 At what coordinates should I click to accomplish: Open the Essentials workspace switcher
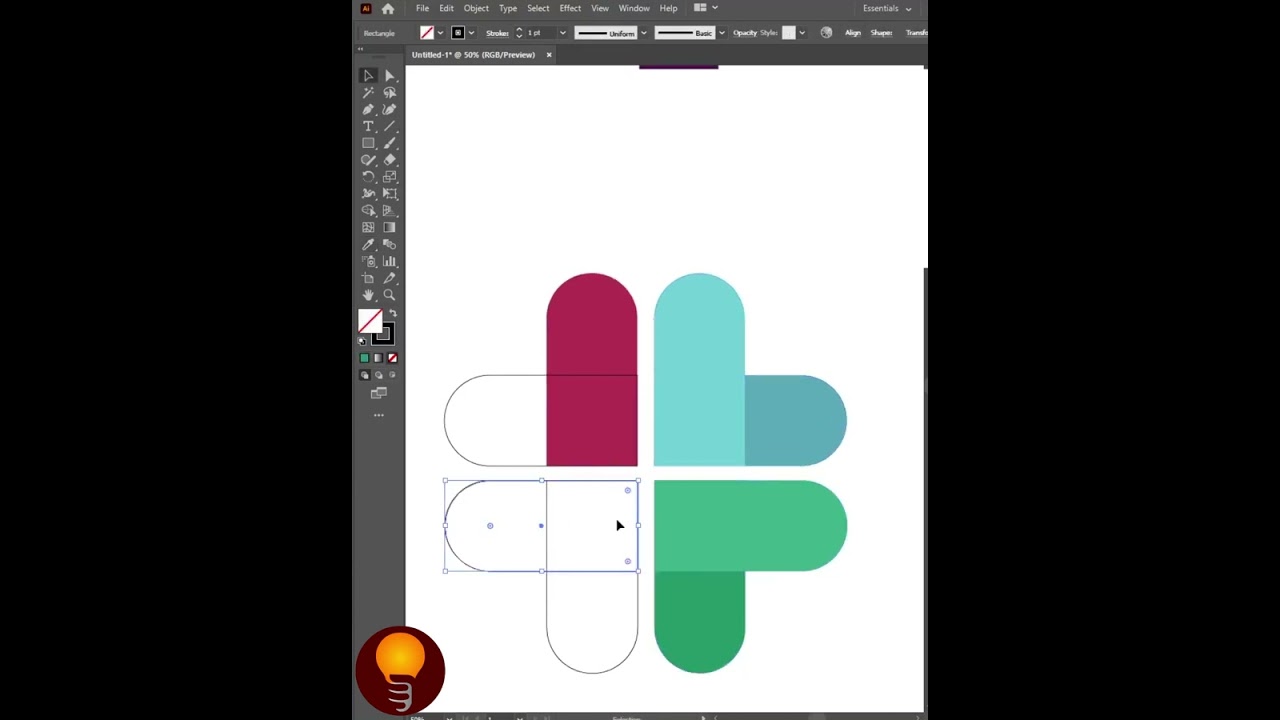(x=887, y=8)
